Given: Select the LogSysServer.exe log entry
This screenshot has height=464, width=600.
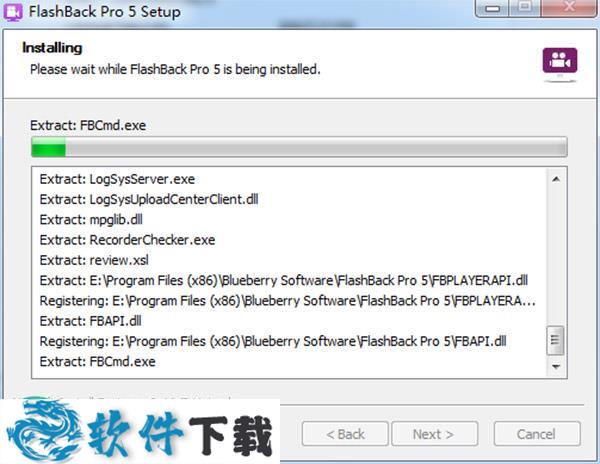Looking at the screenshot, I should tap(117, 179).
